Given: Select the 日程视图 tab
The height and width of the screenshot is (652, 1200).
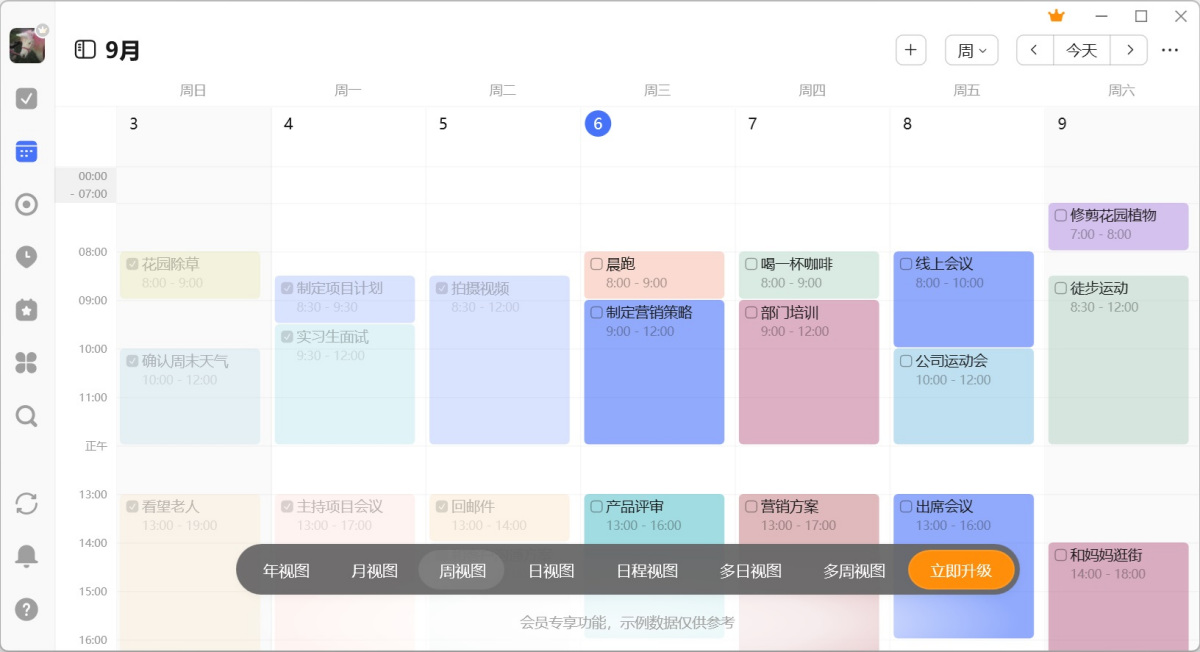Looking at the screenshot, I should point(647,571).
